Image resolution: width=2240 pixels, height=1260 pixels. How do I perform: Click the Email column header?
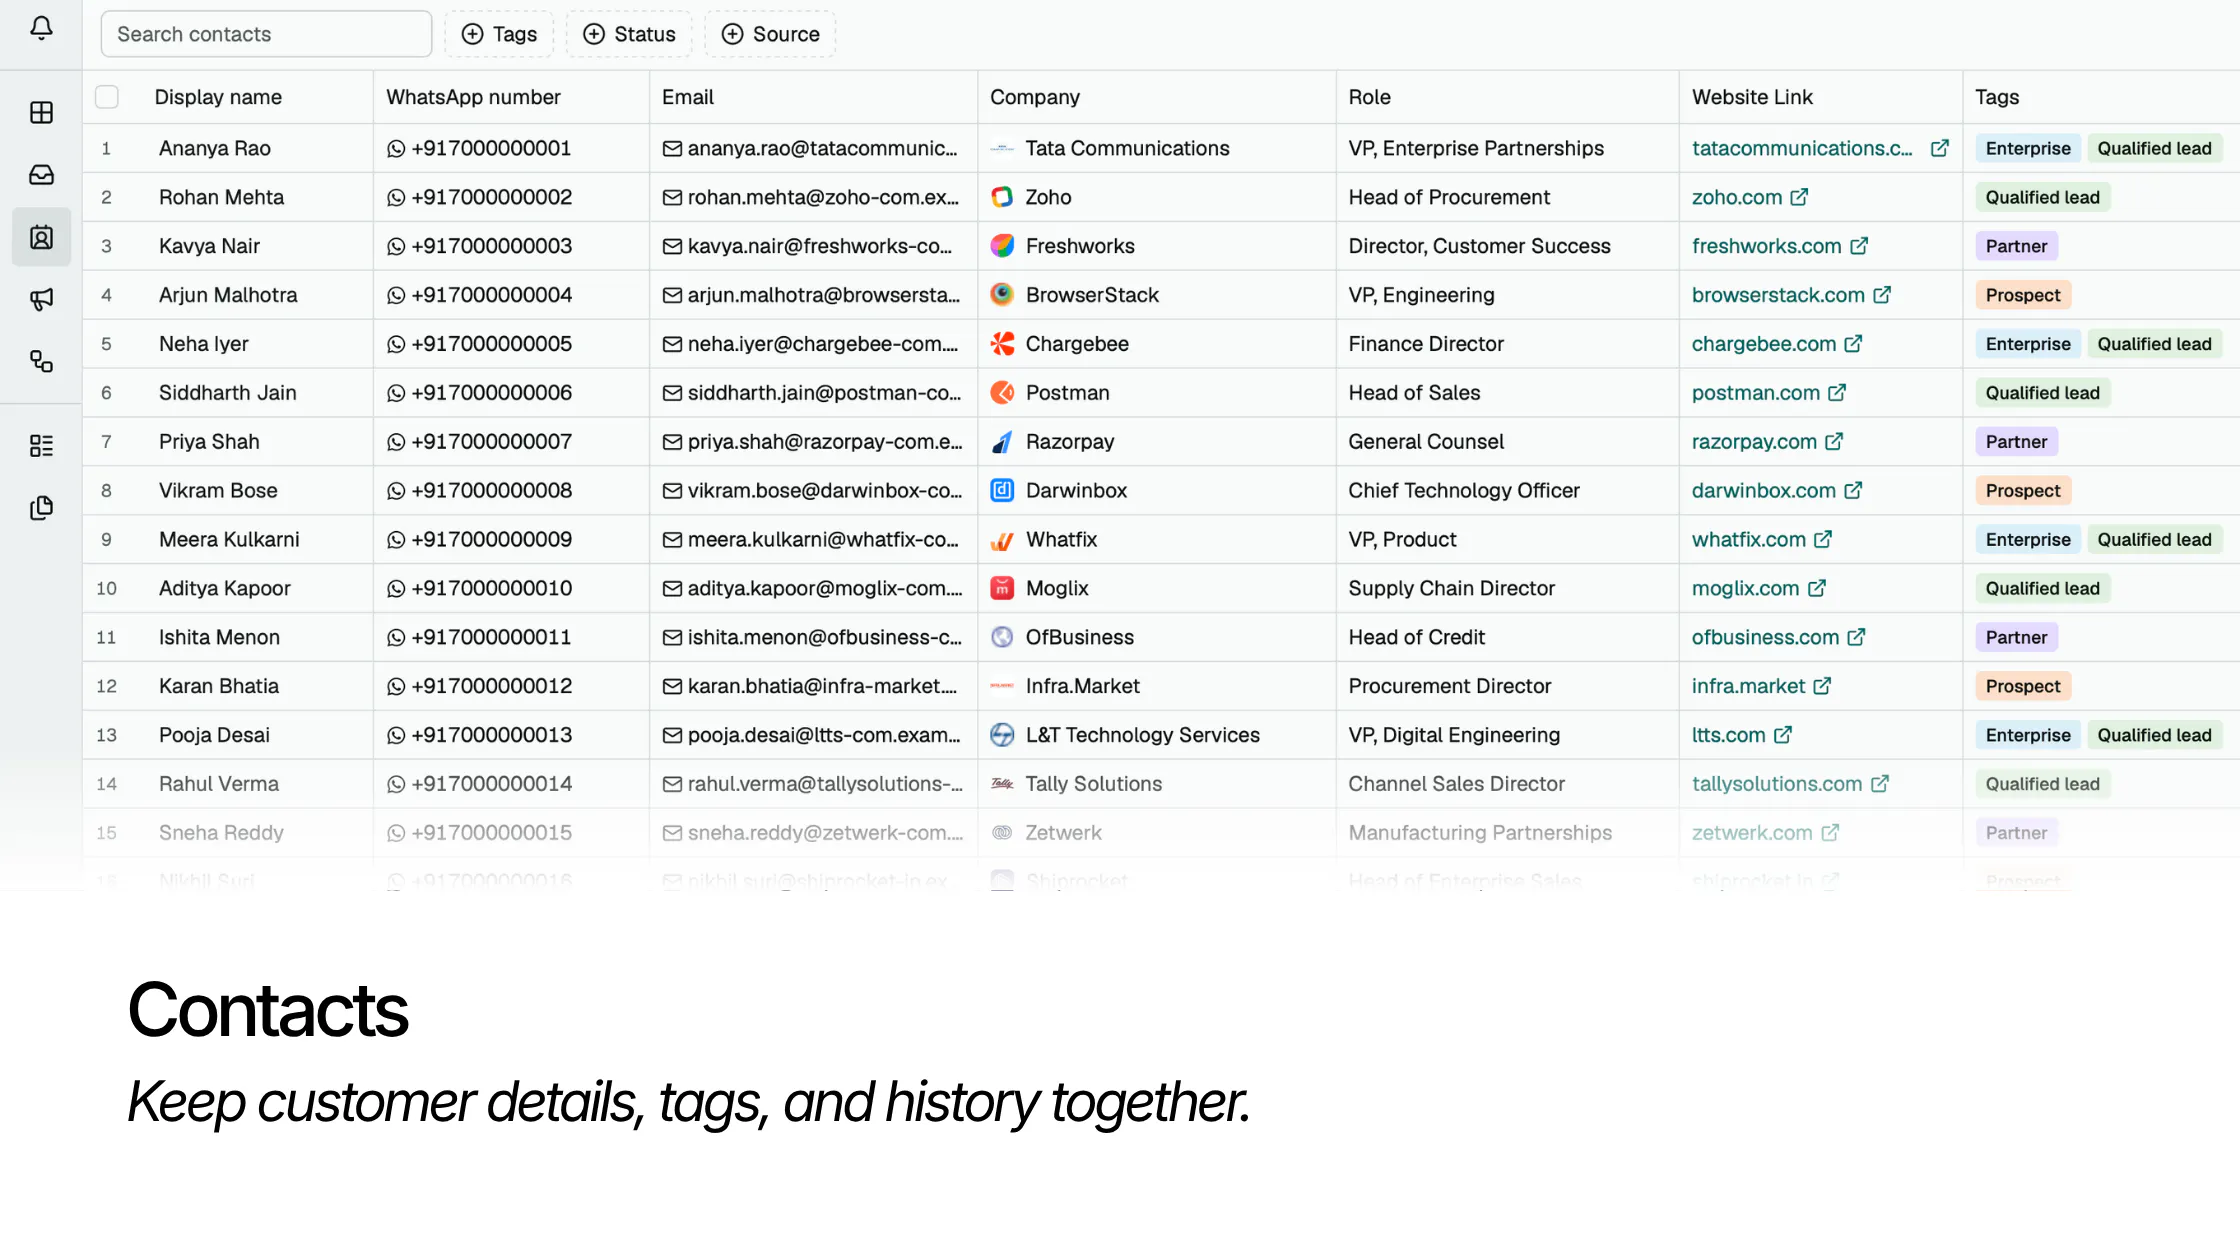pos(688,97)
